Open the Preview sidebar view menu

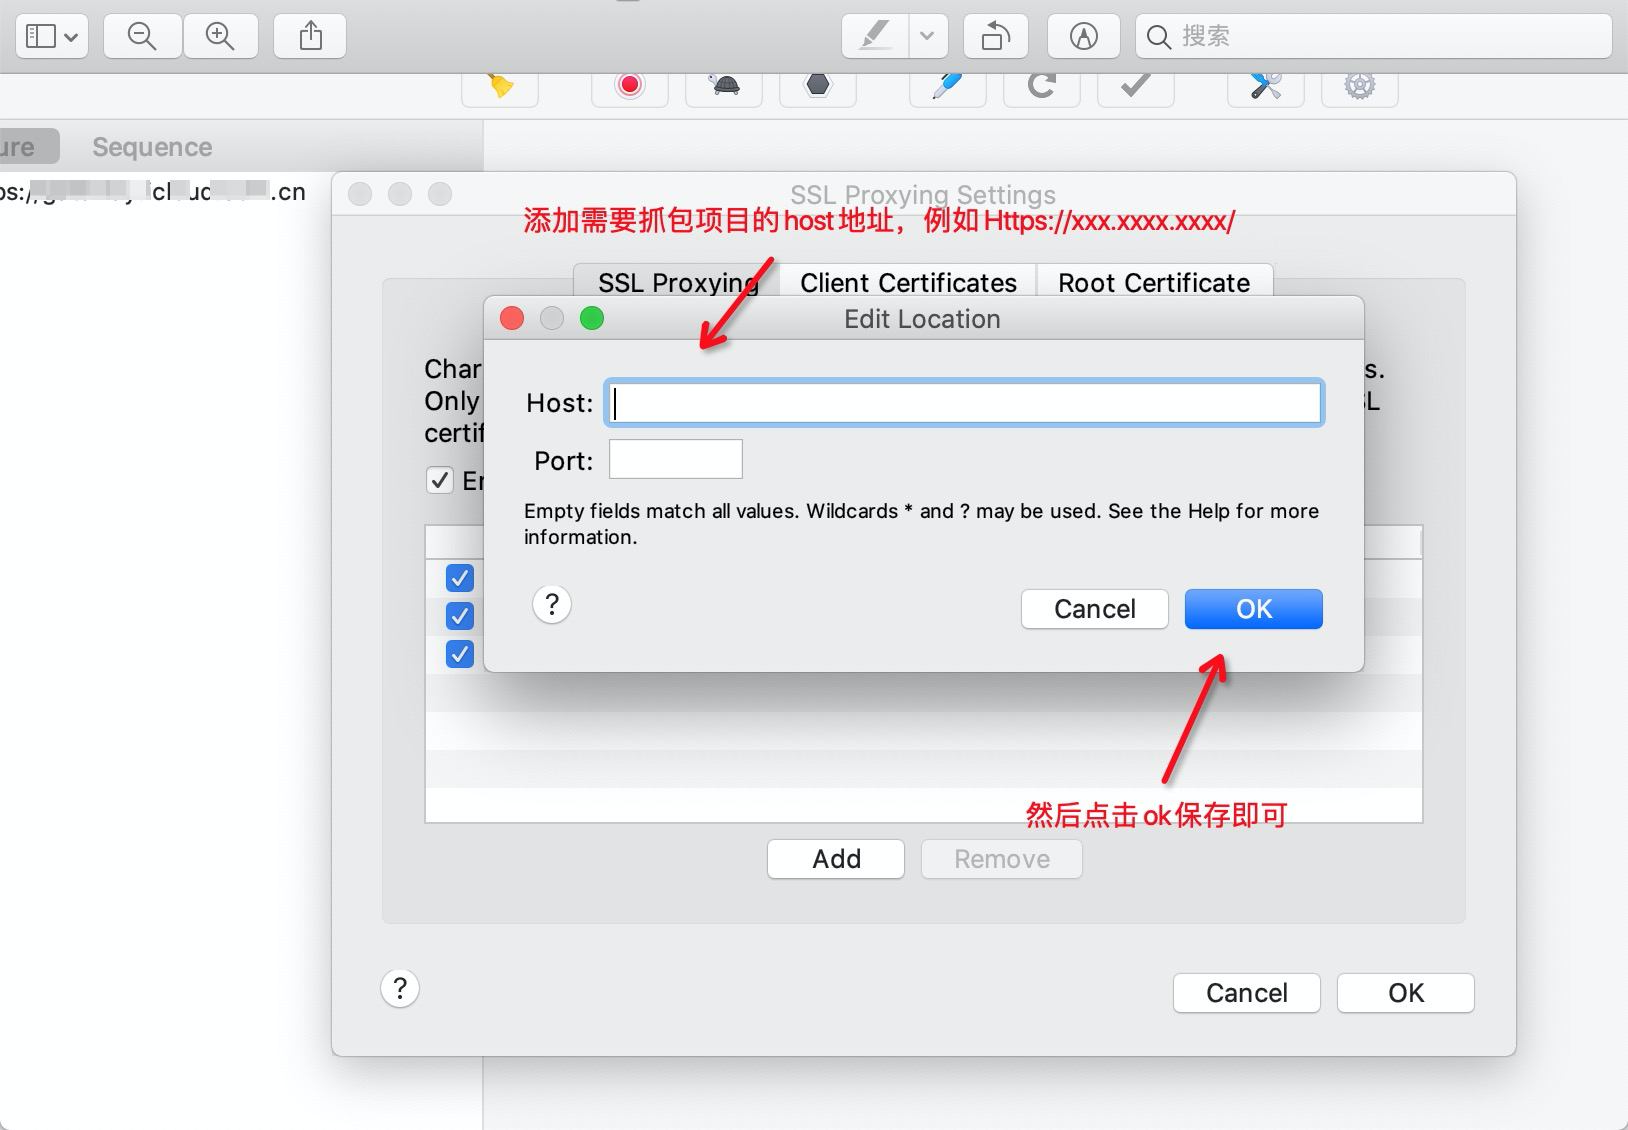pos(52,37)
